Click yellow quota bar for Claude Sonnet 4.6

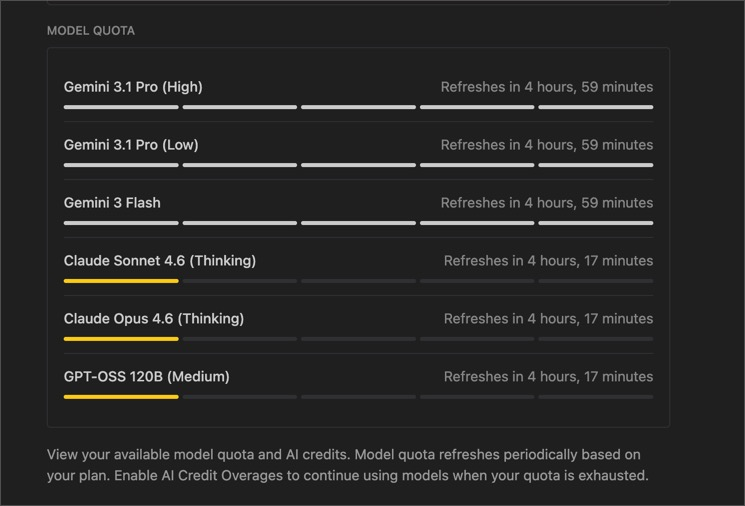[x=121, y=281]
